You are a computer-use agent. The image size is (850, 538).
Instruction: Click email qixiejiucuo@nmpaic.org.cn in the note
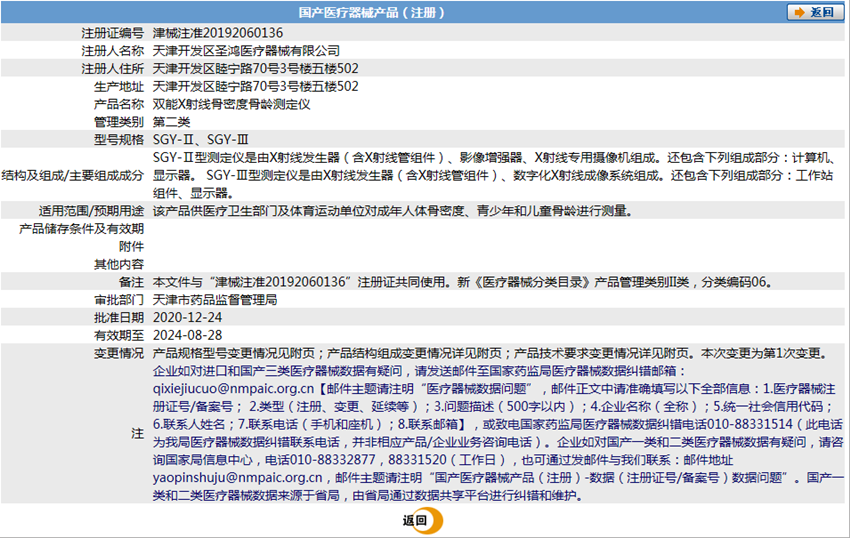coord(233,389)
